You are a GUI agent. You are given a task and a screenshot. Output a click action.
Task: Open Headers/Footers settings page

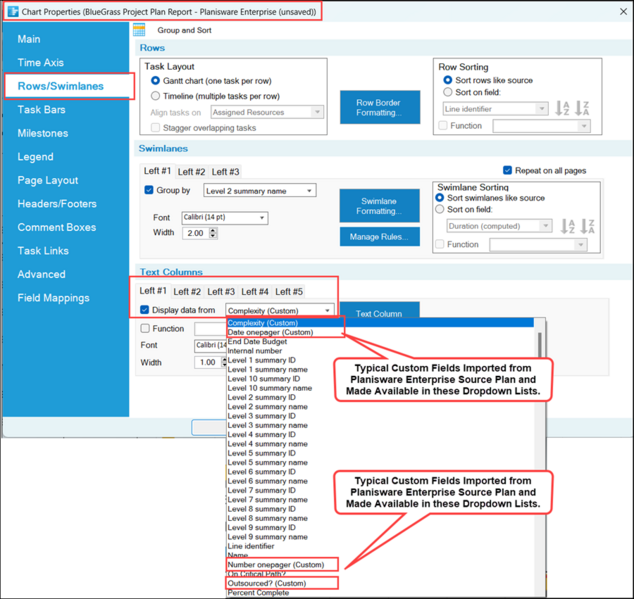[57, 204]
